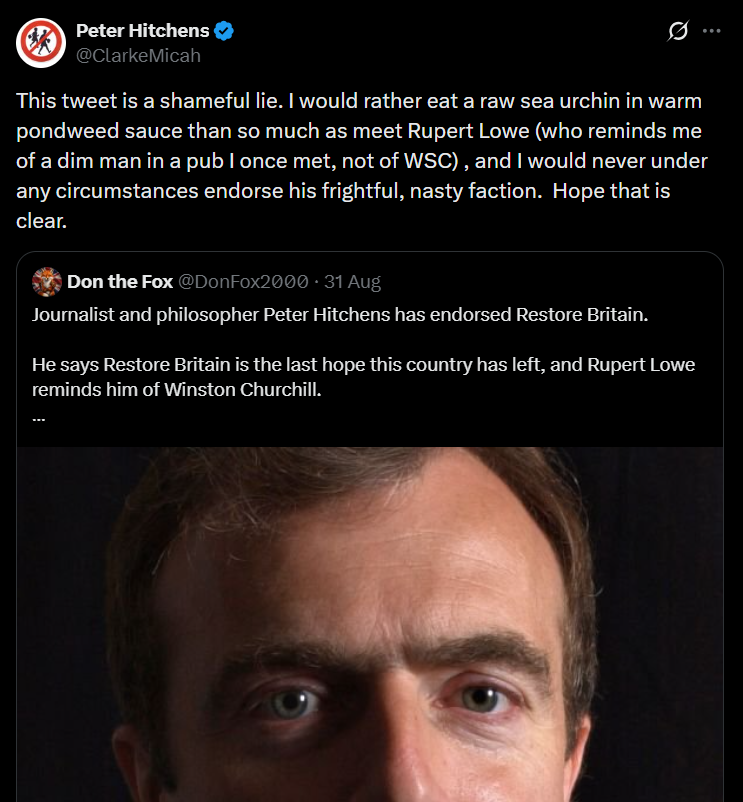Image resolution: width=743 pixels, height=802 pixels.
Task: Open the @ClarkeMicah handle link
Action: click(138, 55)
